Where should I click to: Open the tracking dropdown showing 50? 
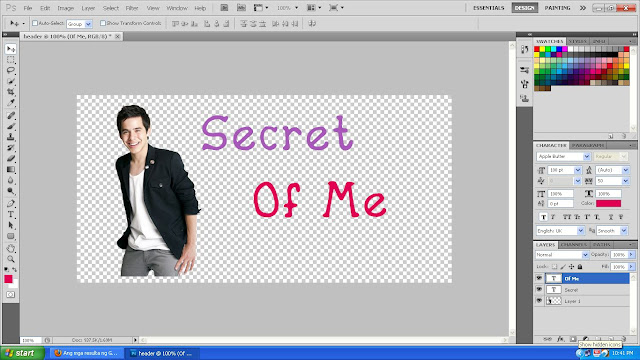coord(625,181)
